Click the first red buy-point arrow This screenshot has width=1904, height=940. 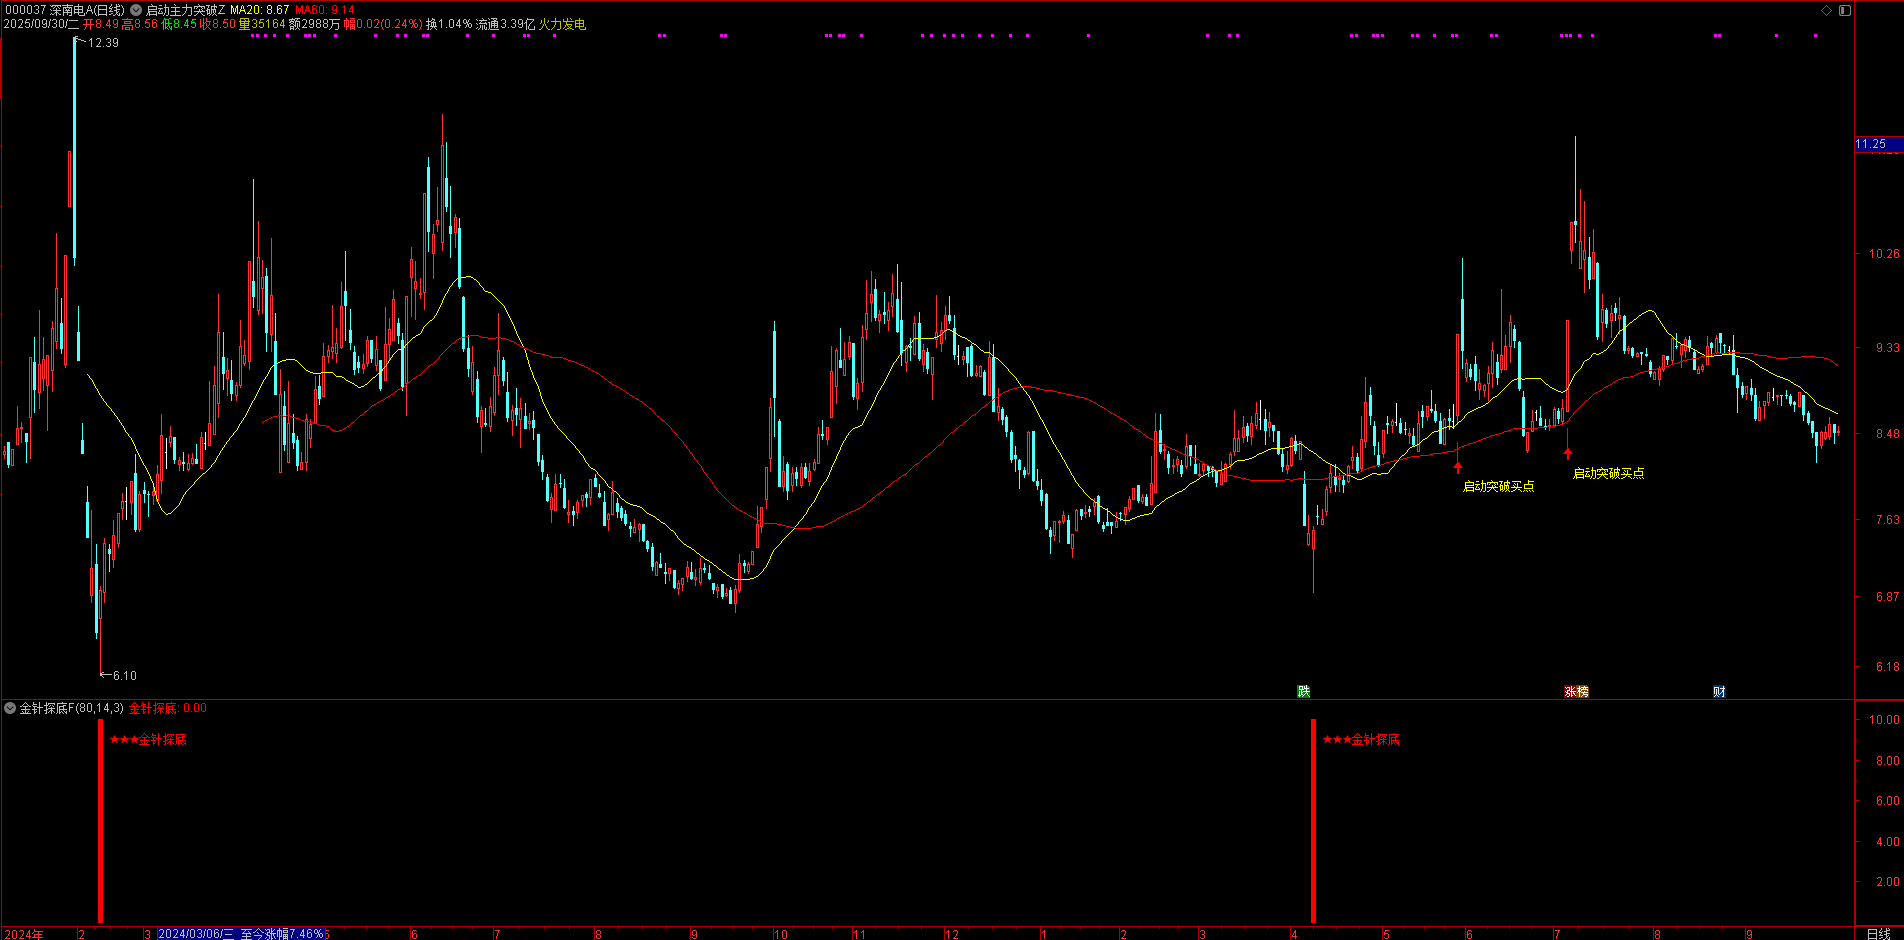click(1458, 467)
